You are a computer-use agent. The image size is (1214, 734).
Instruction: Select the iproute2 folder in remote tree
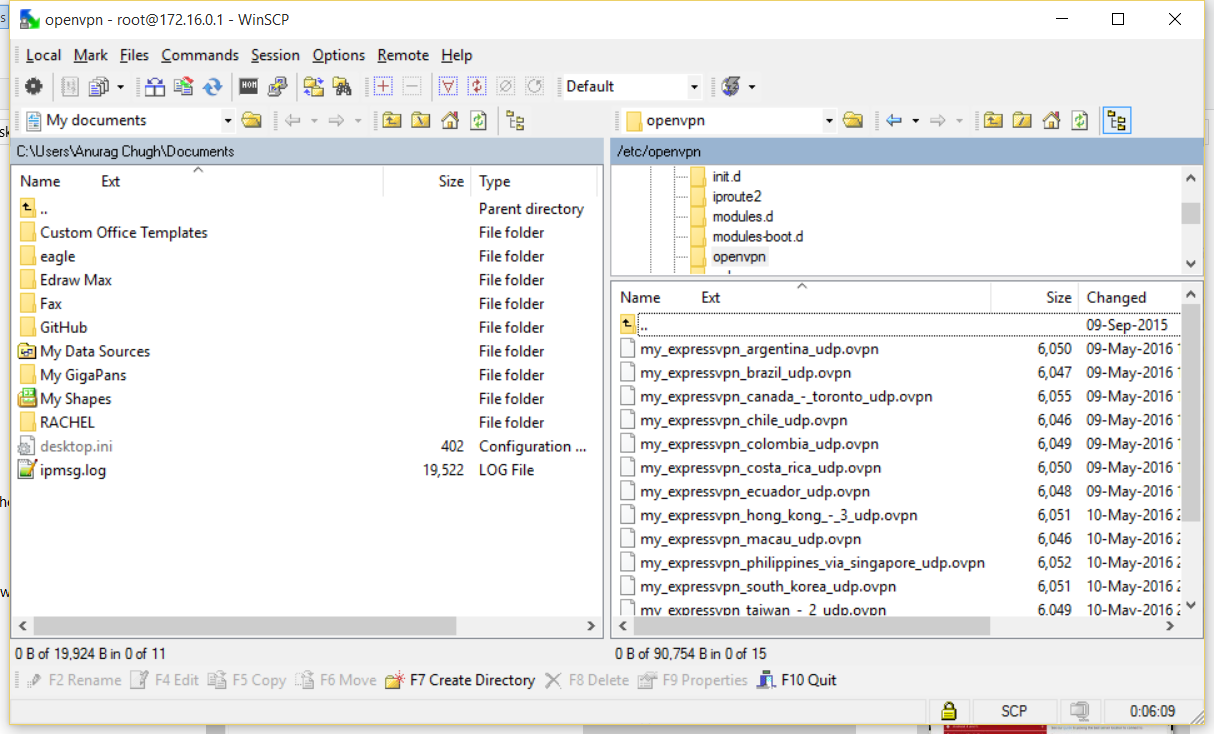coord(737,196)
